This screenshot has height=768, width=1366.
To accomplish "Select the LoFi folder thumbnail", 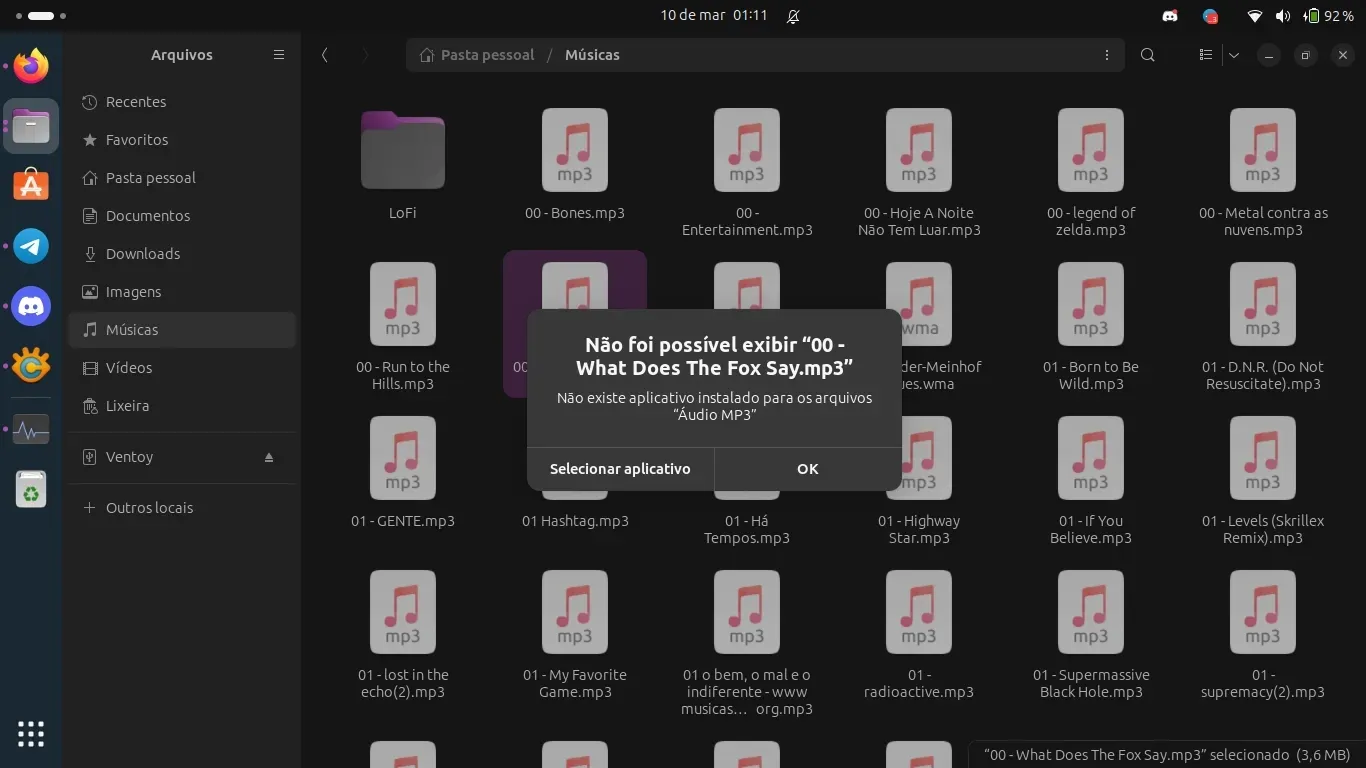I will coord(403,150).
